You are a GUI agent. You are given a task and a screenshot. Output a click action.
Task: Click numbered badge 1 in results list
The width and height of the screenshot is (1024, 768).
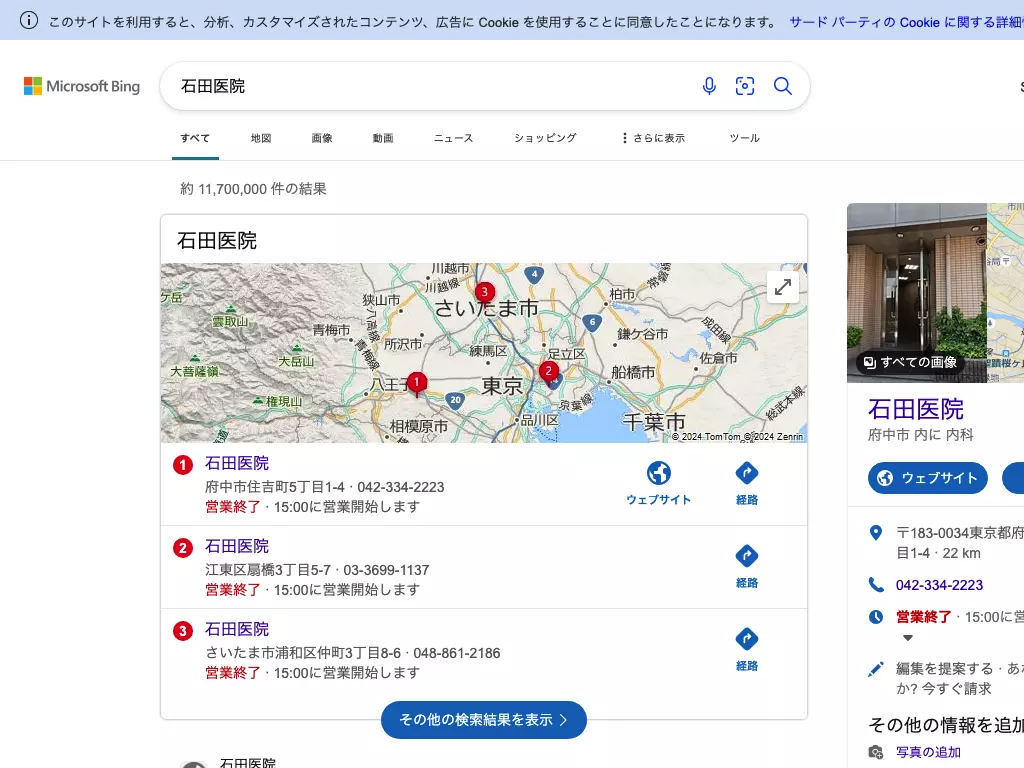coord(183,465)
